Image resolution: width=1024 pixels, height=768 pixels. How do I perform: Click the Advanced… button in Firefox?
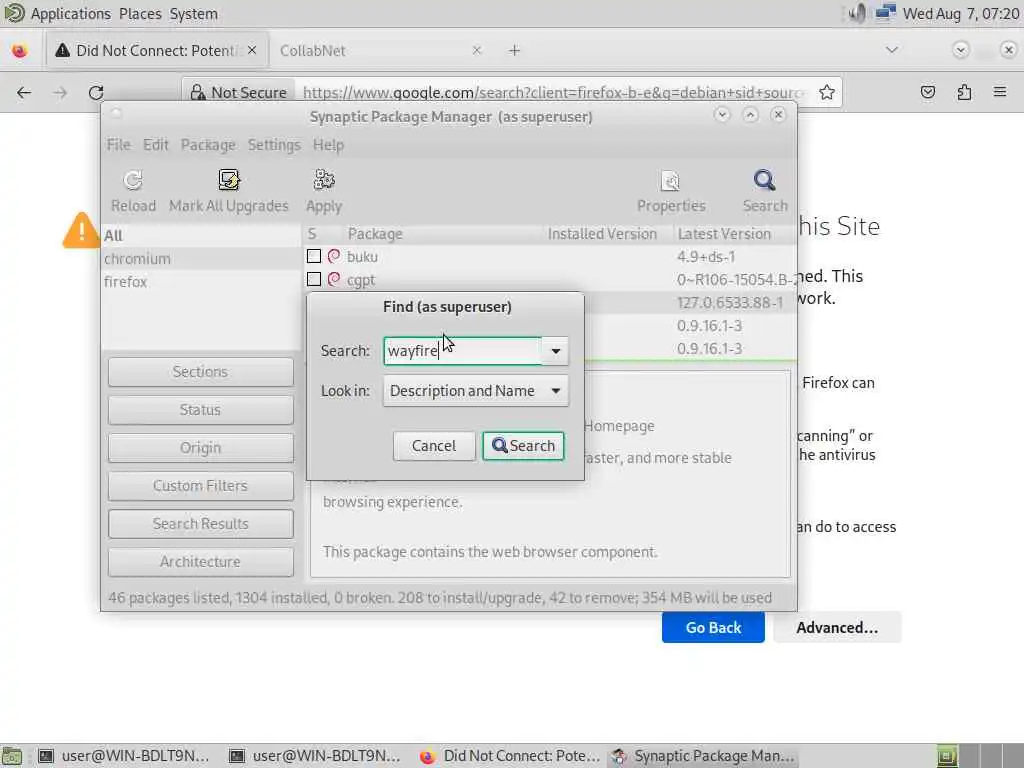pos(837,628)
